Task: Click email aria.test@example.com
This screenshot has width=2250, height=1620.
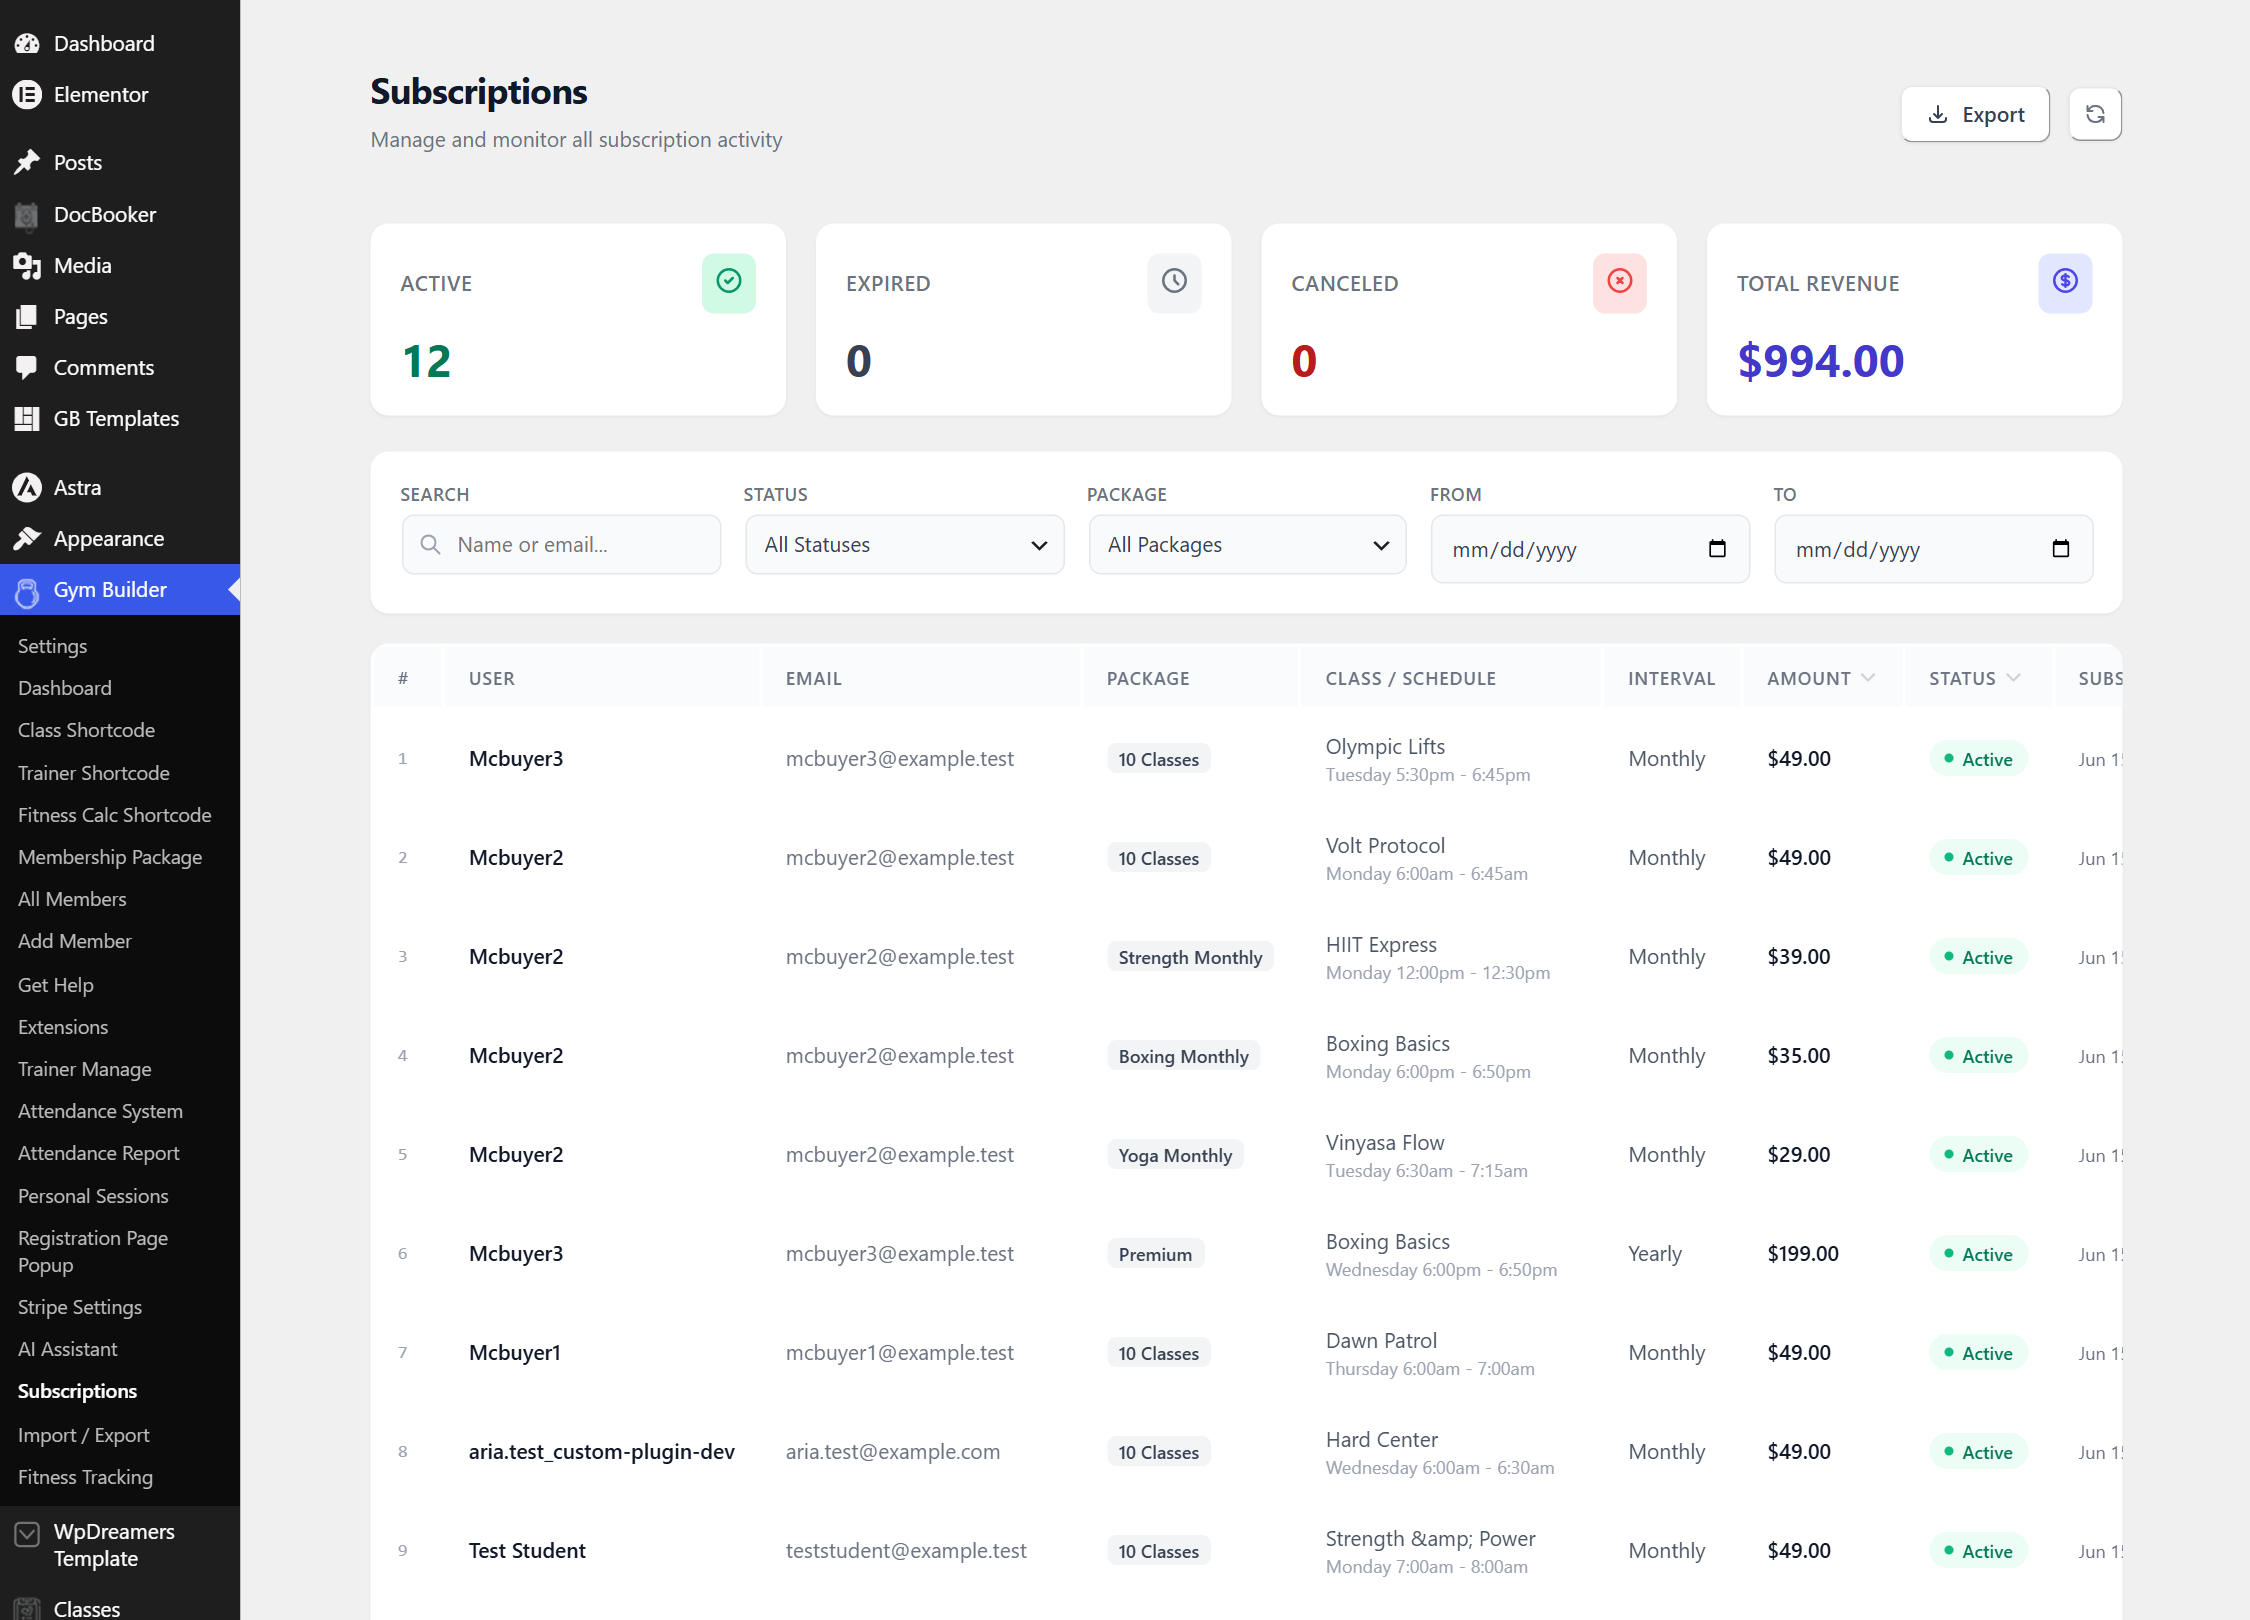Action: click(x=892, y=1451)
